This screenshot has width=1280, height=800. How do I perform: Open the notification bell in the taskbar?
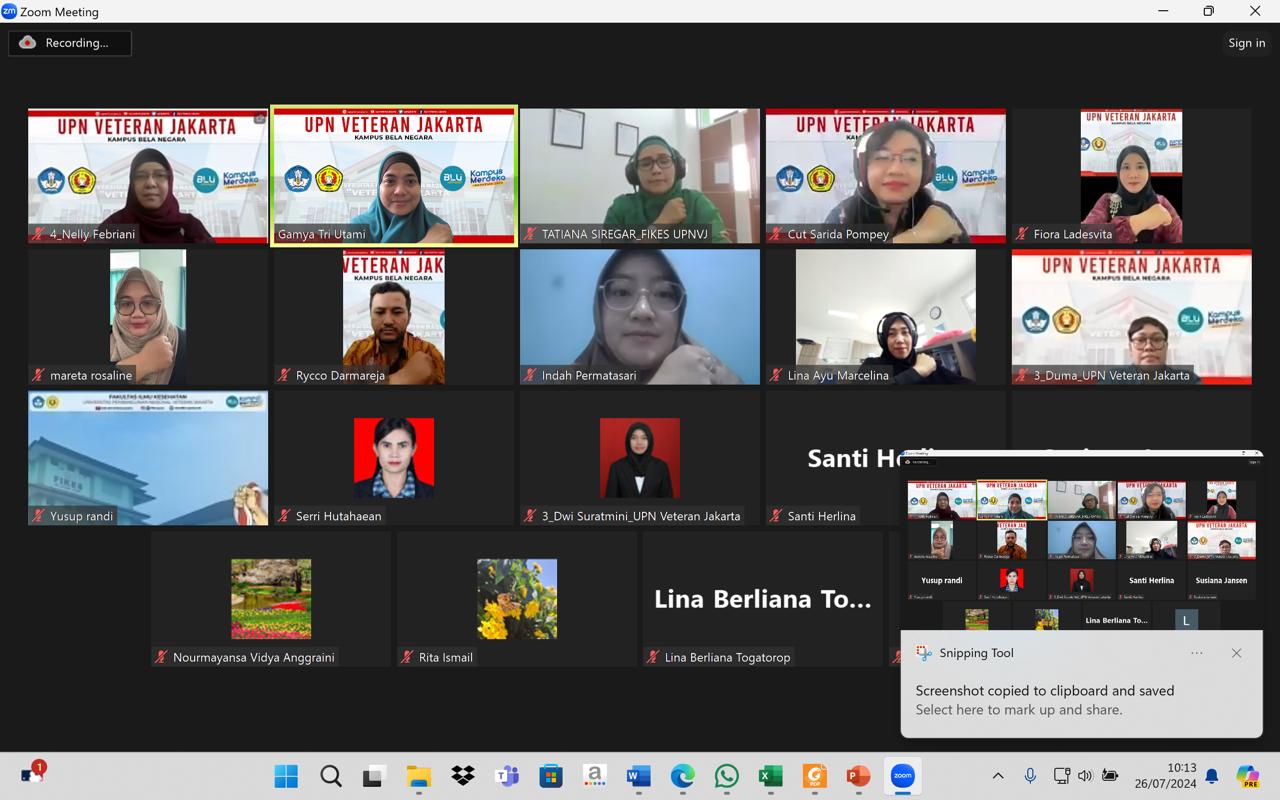[x=1212, y=776]
